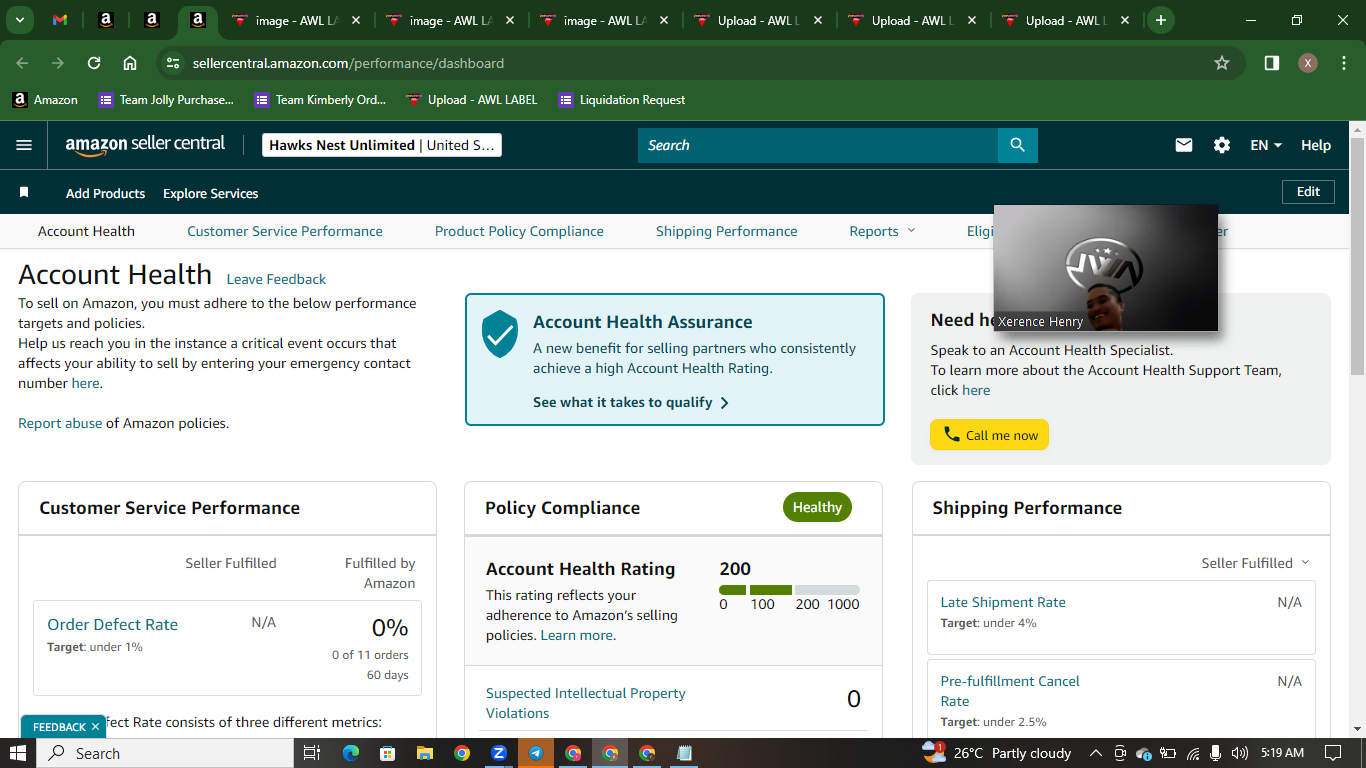1366x768 pixels.
Task: Open the Liquidation Request bookmark
Action: [621, 100]
